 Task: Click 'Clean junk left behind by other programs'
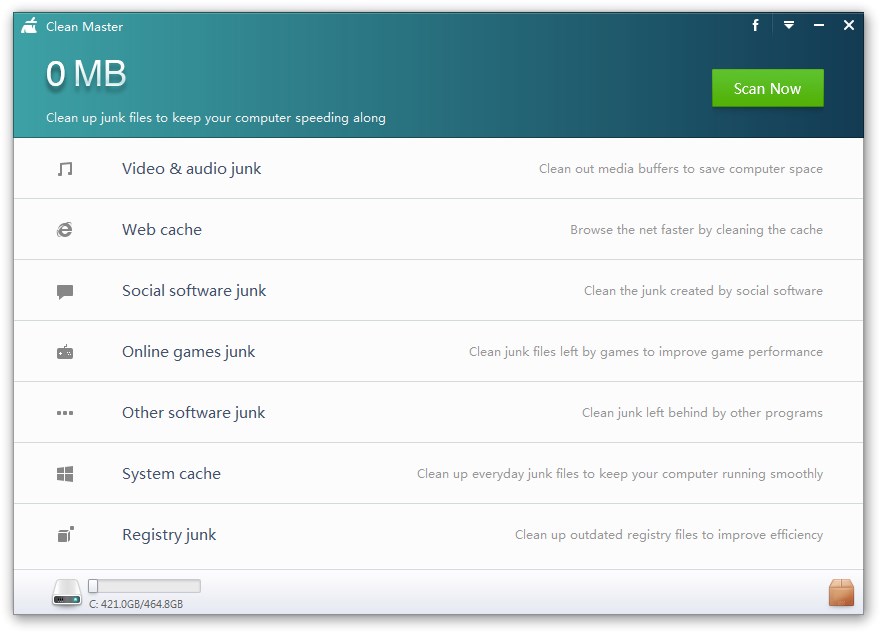pyautogui.click(x=702, y=413)
